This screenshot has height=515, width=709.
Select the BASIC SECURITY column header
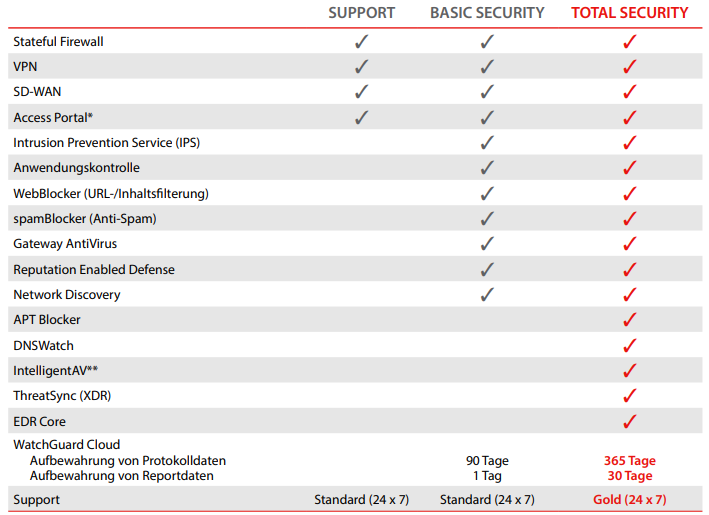(487, 13)
